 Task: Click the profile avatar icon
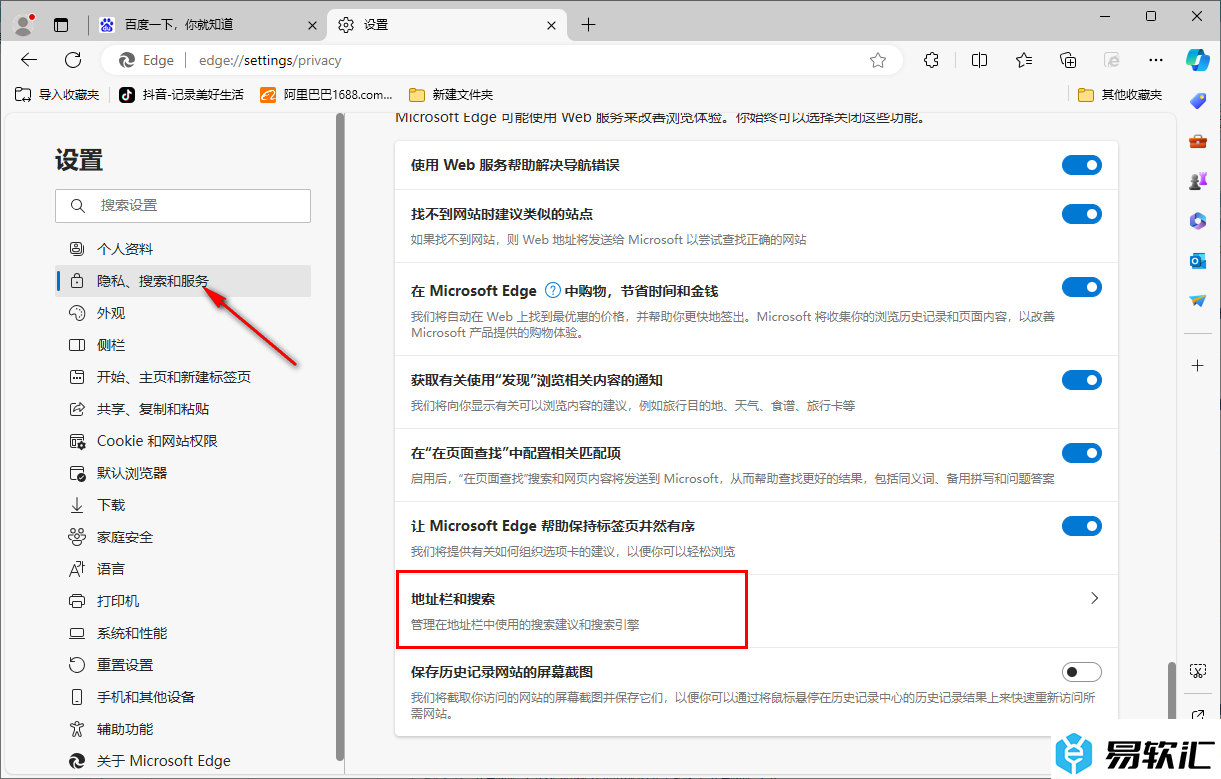pyautogui.click(x=23, y=25)
